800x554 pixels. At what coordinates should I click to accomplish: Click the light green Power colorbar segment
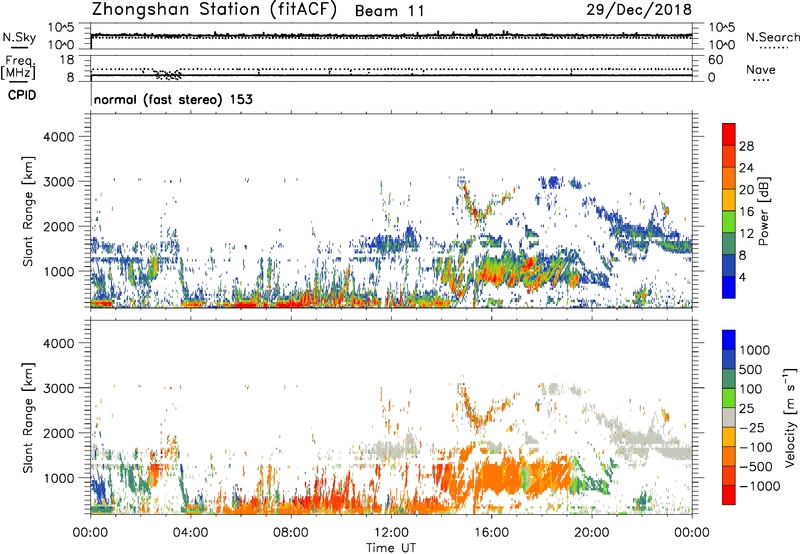(x=729, y=222)
